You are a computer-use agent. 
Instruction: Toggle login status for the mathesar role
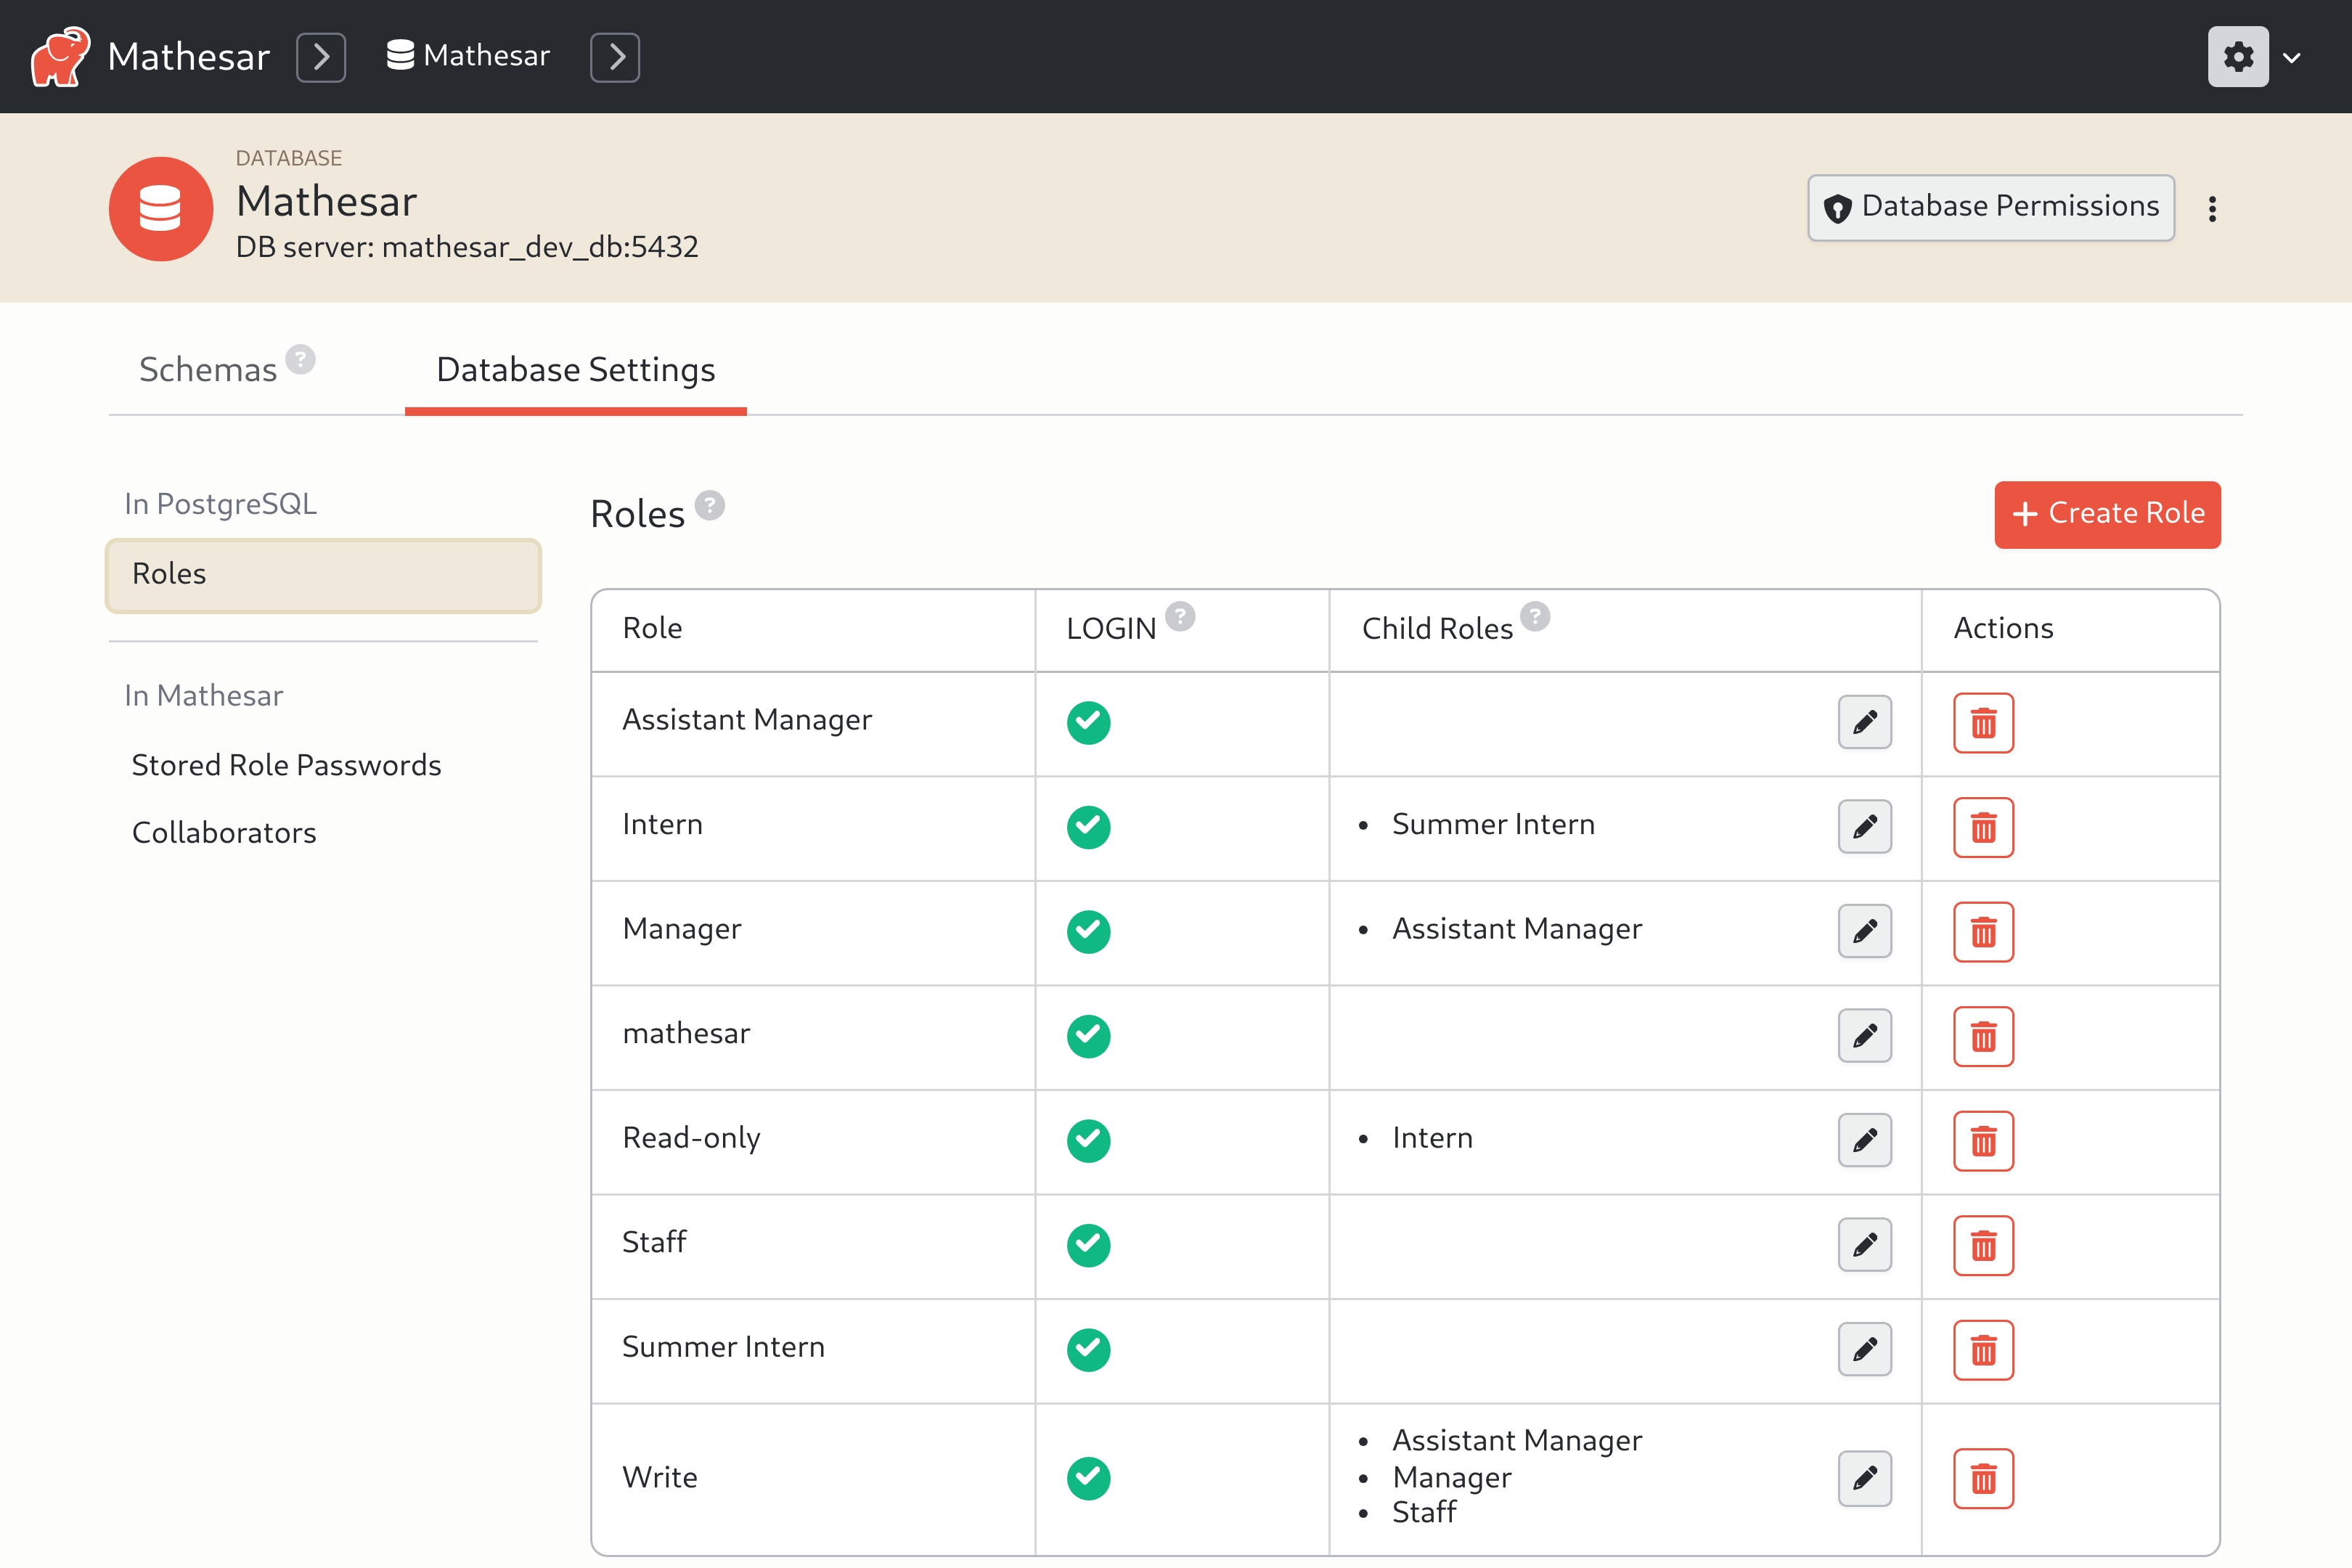1088,1036
